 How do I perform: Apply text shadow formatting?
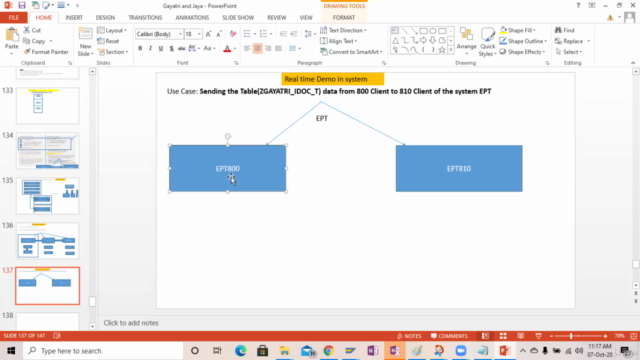[171, 49]
